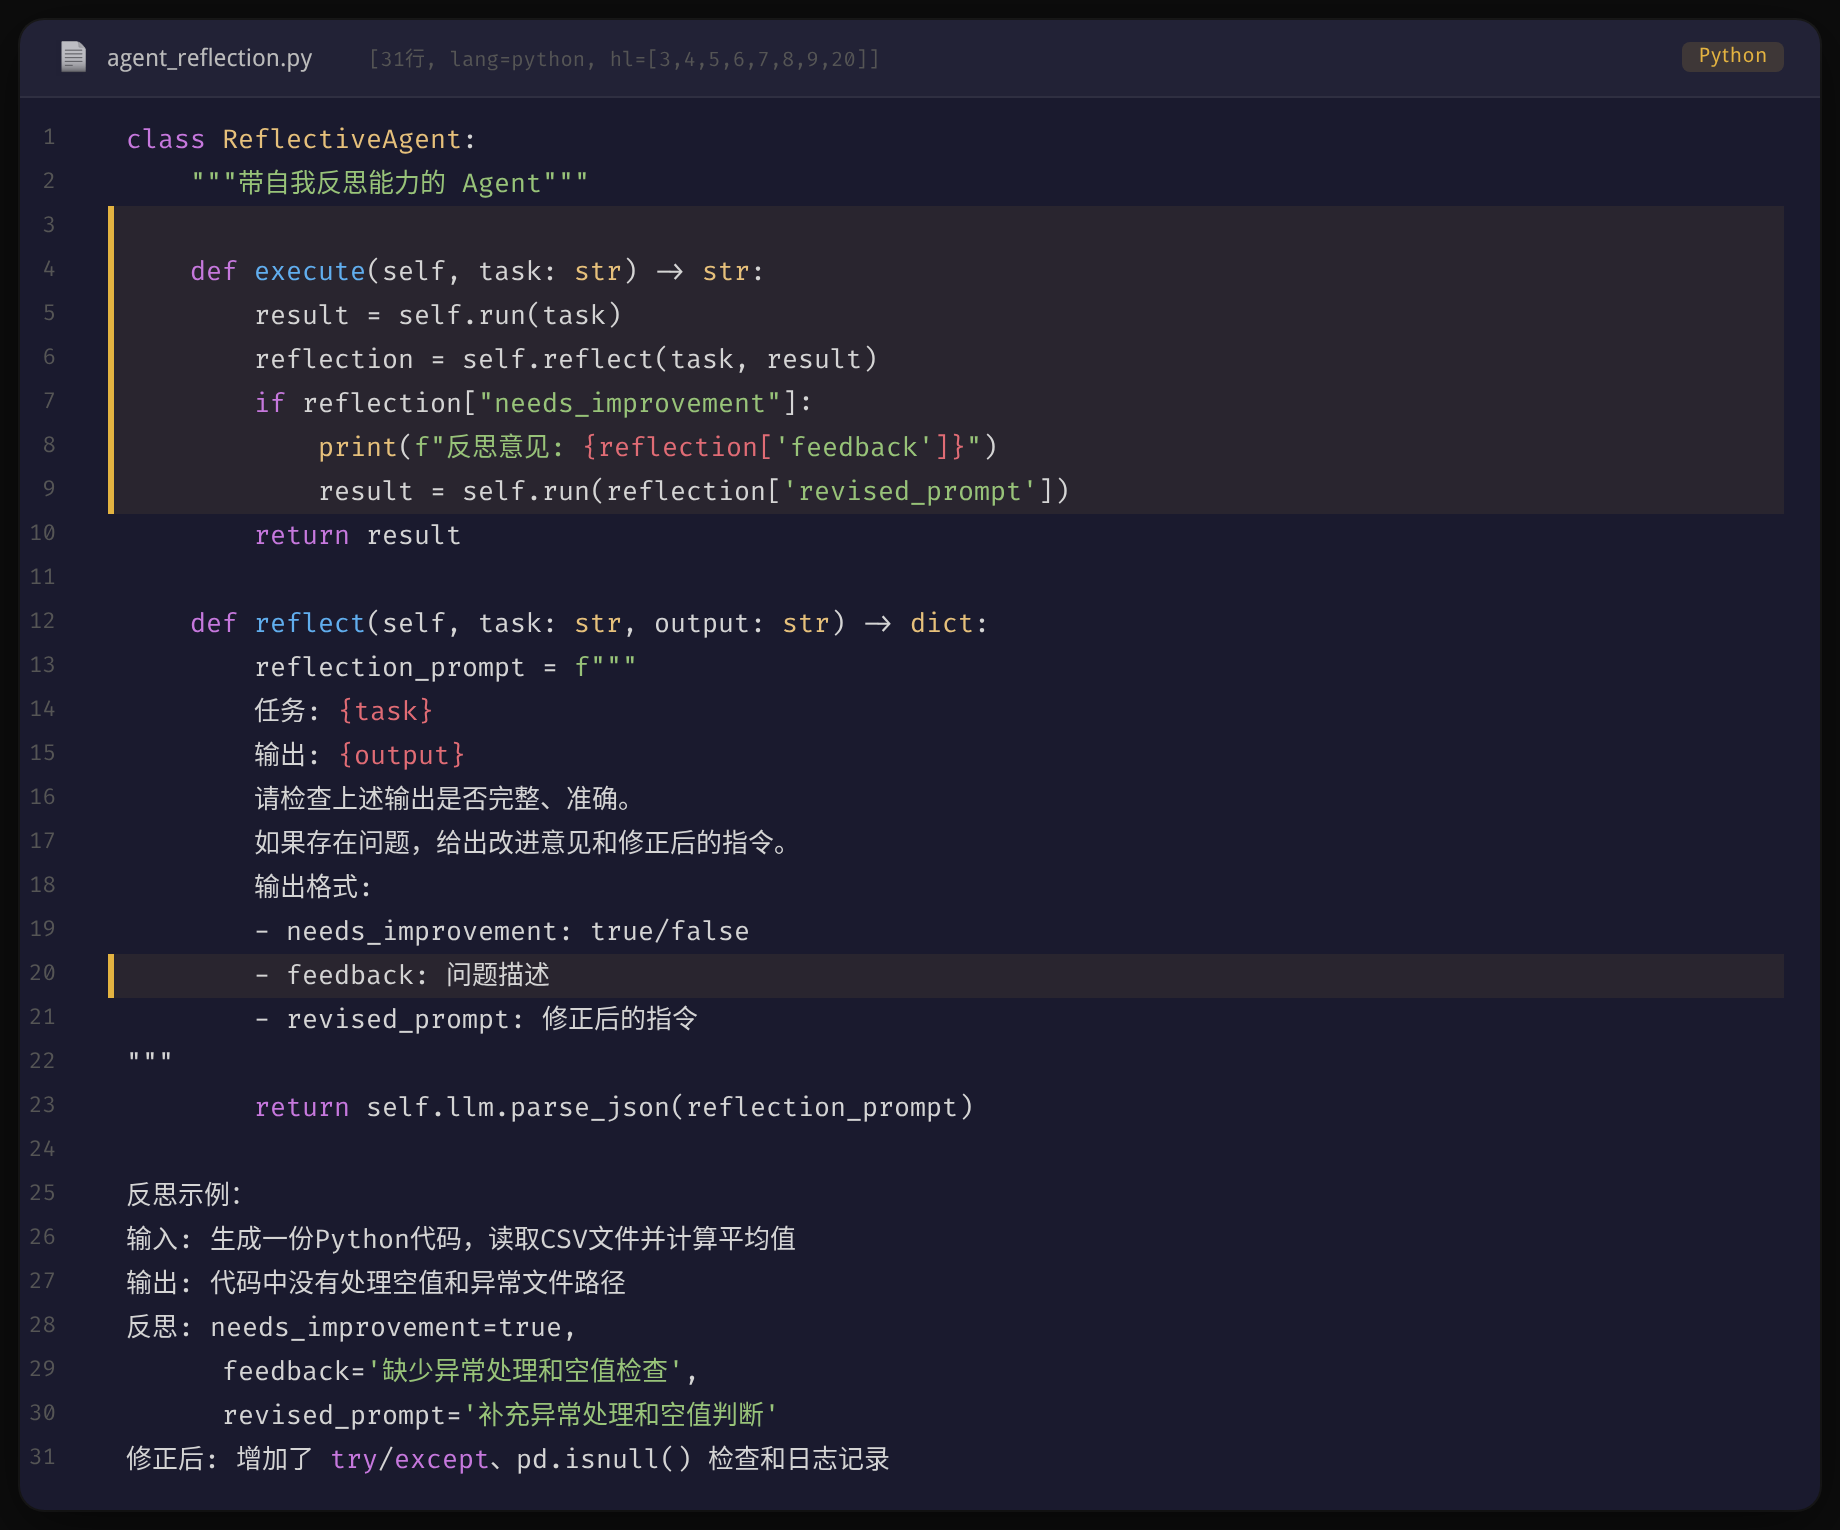1840x1530 pixels.
Task: Click revised_prompt='补充异常处理和空值判断' line
Action: coord(500,1415)
